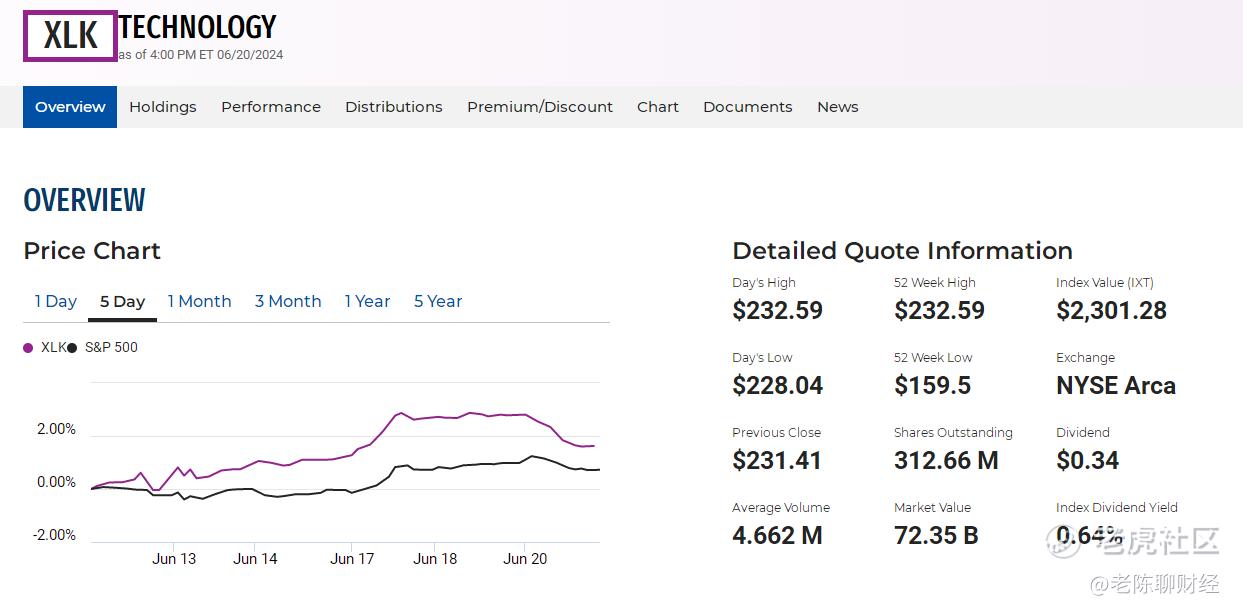Open the Chart tab
The image size is (1243, 612).
[x=657, y=107]
